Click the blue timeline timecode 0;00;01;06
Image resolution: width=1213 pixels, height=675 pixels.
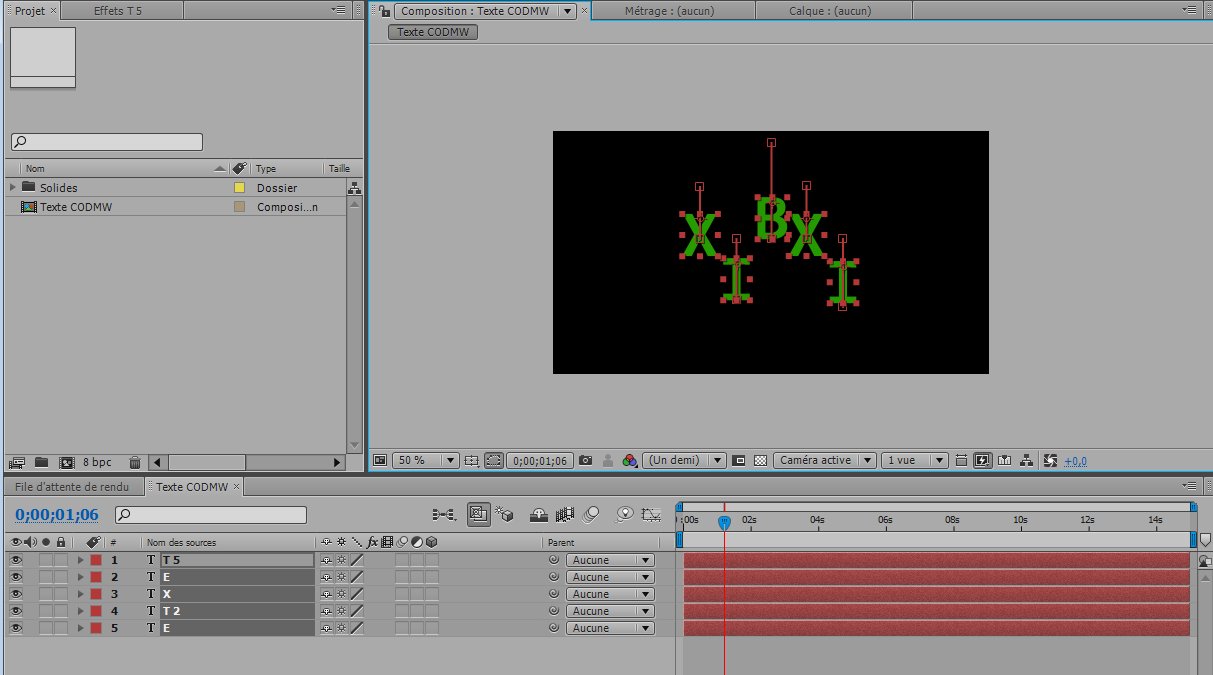pos(57,514)
